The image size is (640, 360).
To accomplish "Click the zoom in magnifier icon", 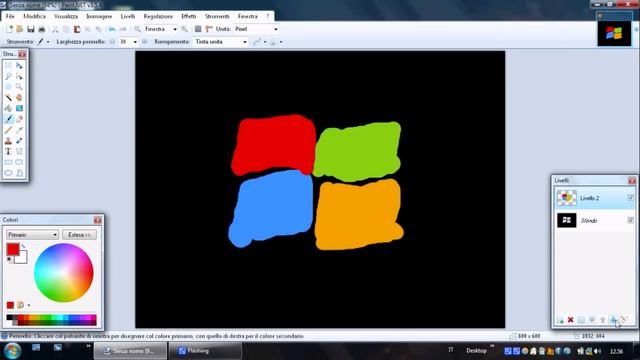I will pyautogui.click(x=184, y=29).
